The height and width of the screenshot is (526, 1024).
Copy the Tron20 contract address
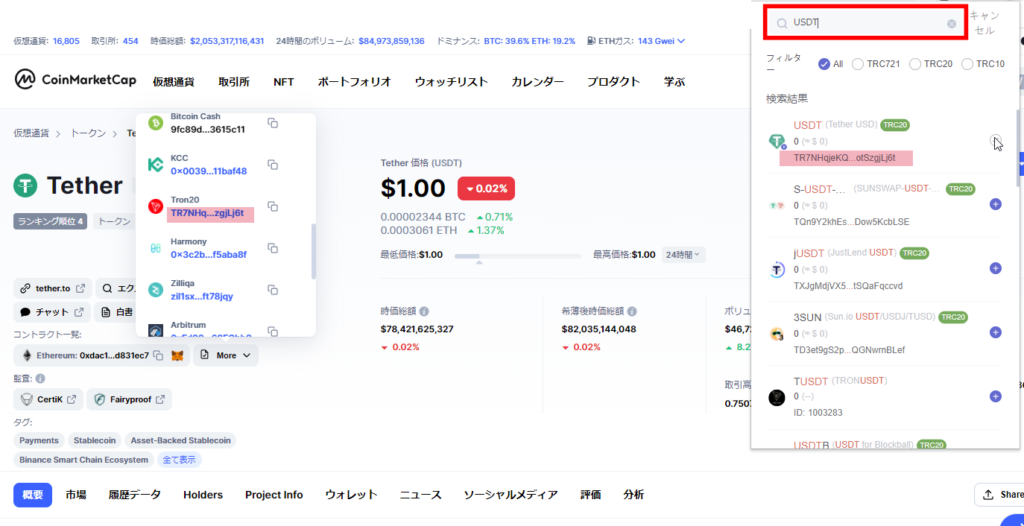[272, 207]
